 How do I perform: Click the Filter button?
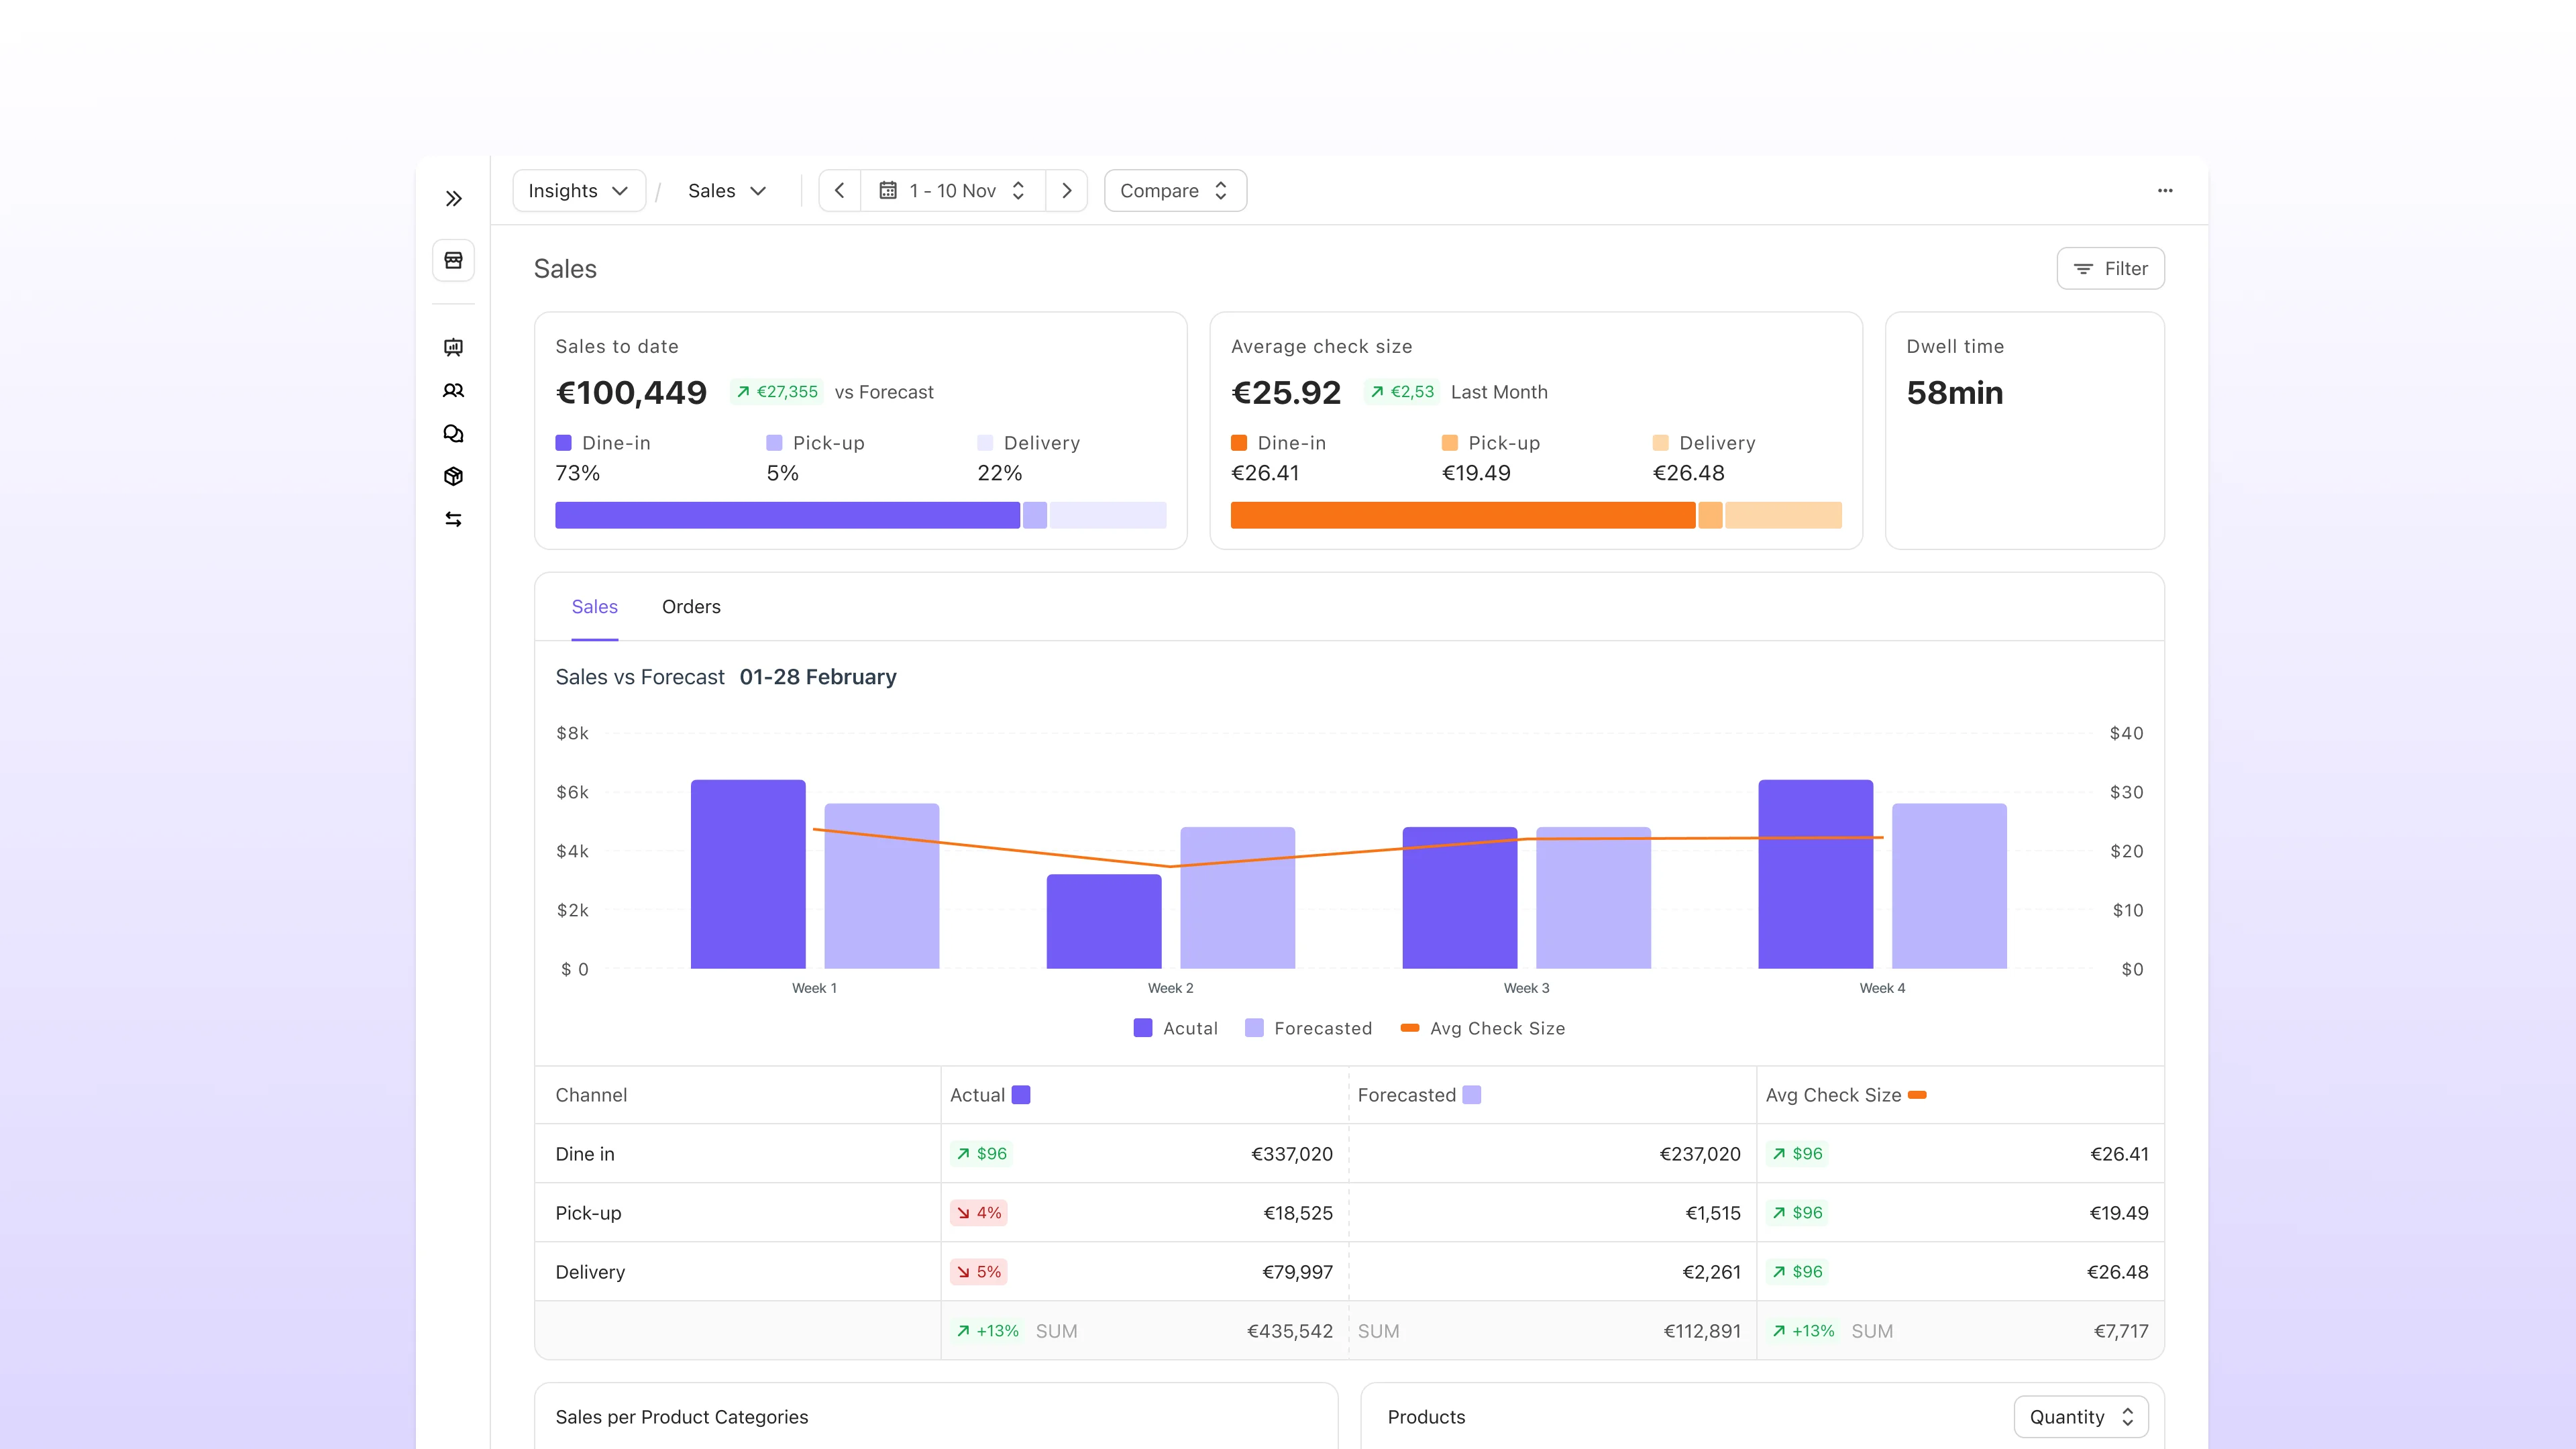[2110, 268]
